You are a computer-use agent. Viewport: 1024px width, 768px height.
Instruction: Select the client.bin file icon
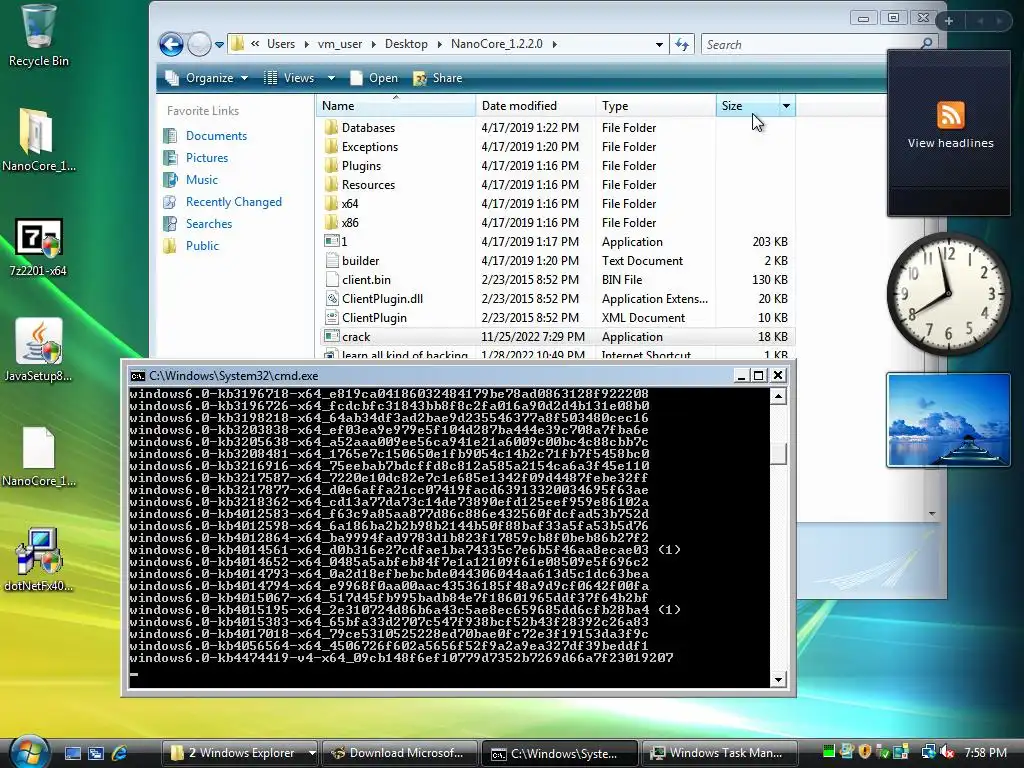click(x=332, y=280)
